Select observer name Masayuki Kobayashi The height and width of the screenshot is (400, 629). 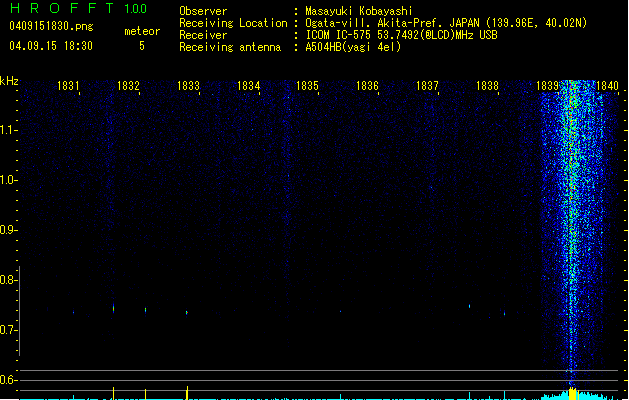[x=359, y=11]
